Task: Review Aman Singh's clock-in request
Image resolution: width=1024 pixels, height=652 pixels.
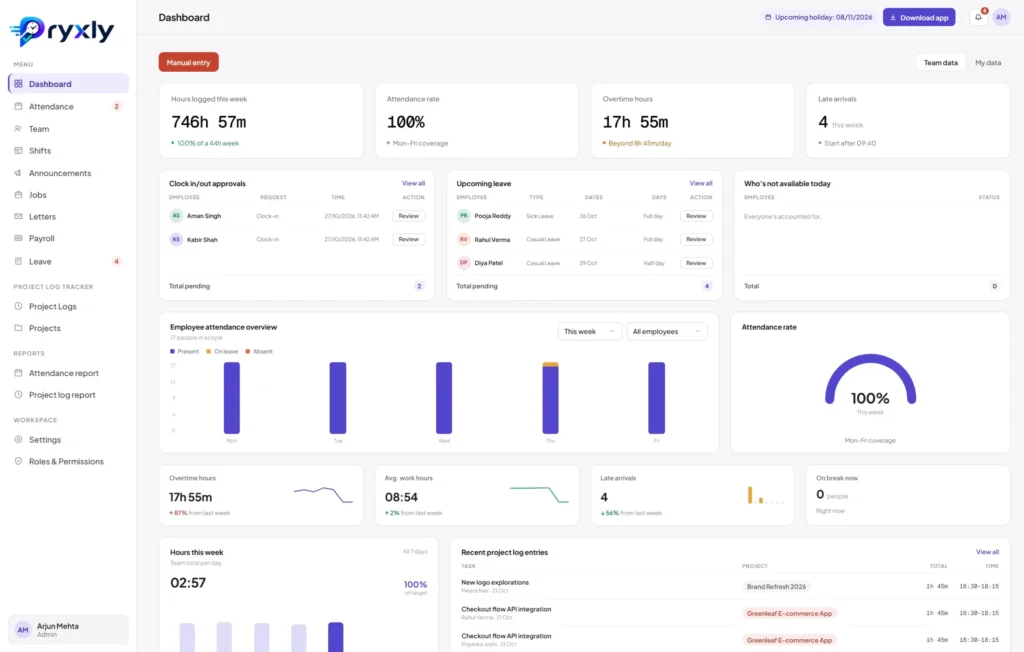Action: [x=409, y=216]
